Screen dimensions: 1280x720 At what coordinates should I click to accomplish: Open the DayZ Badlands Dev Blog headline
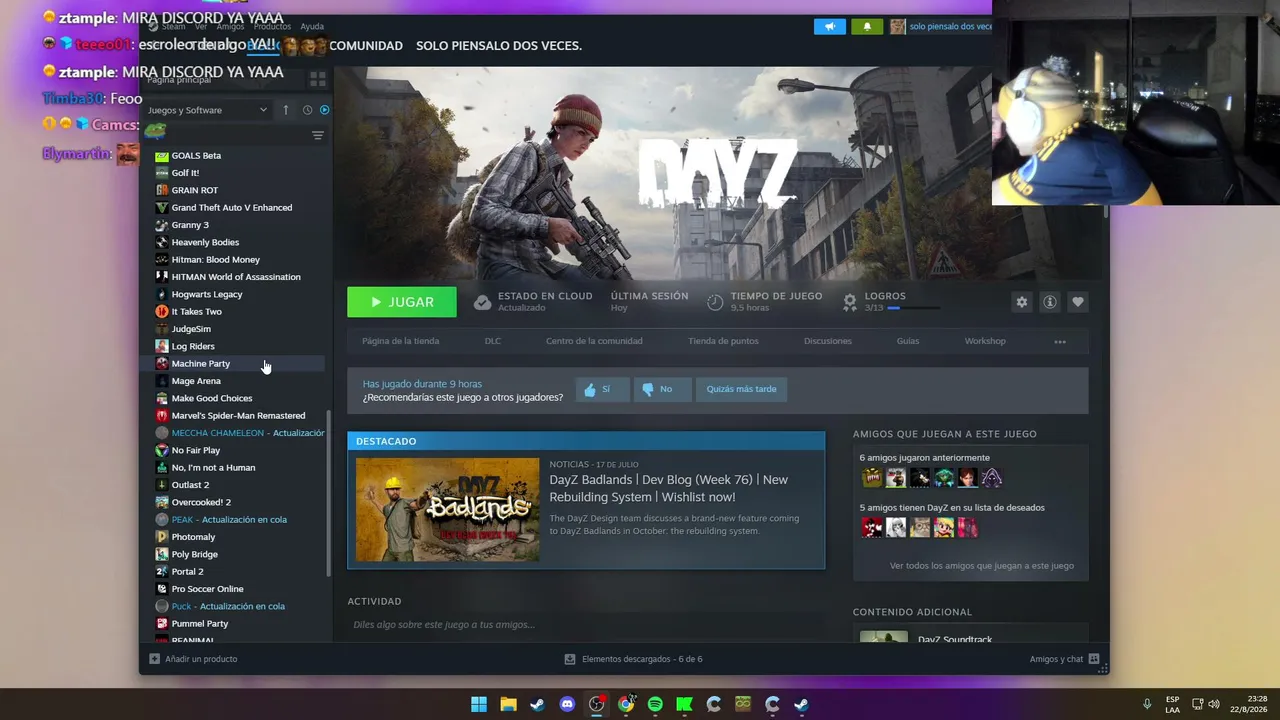point(668,488)
